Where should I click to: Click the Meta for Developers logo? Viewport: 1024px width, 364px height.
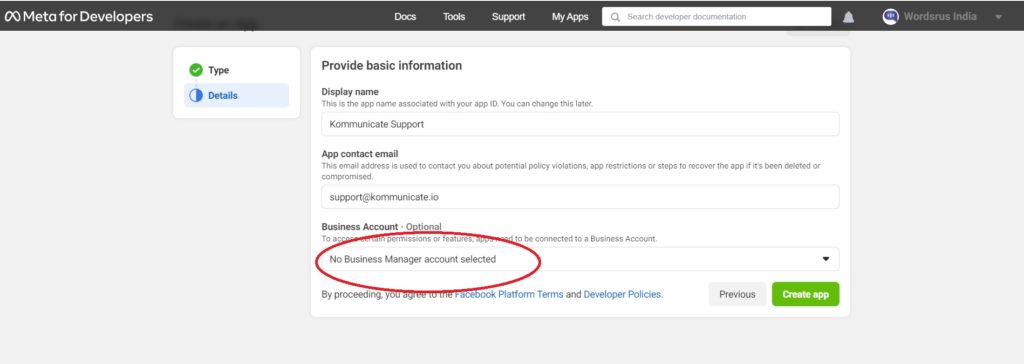[79, 16]
